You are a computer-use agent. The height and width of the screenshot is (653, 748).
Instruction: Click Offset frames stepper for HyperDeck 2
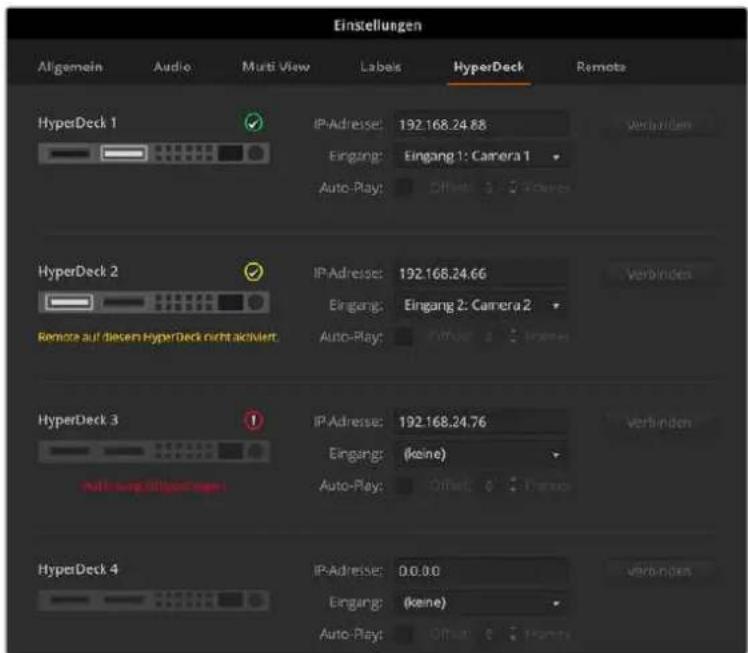pos(513,336)
